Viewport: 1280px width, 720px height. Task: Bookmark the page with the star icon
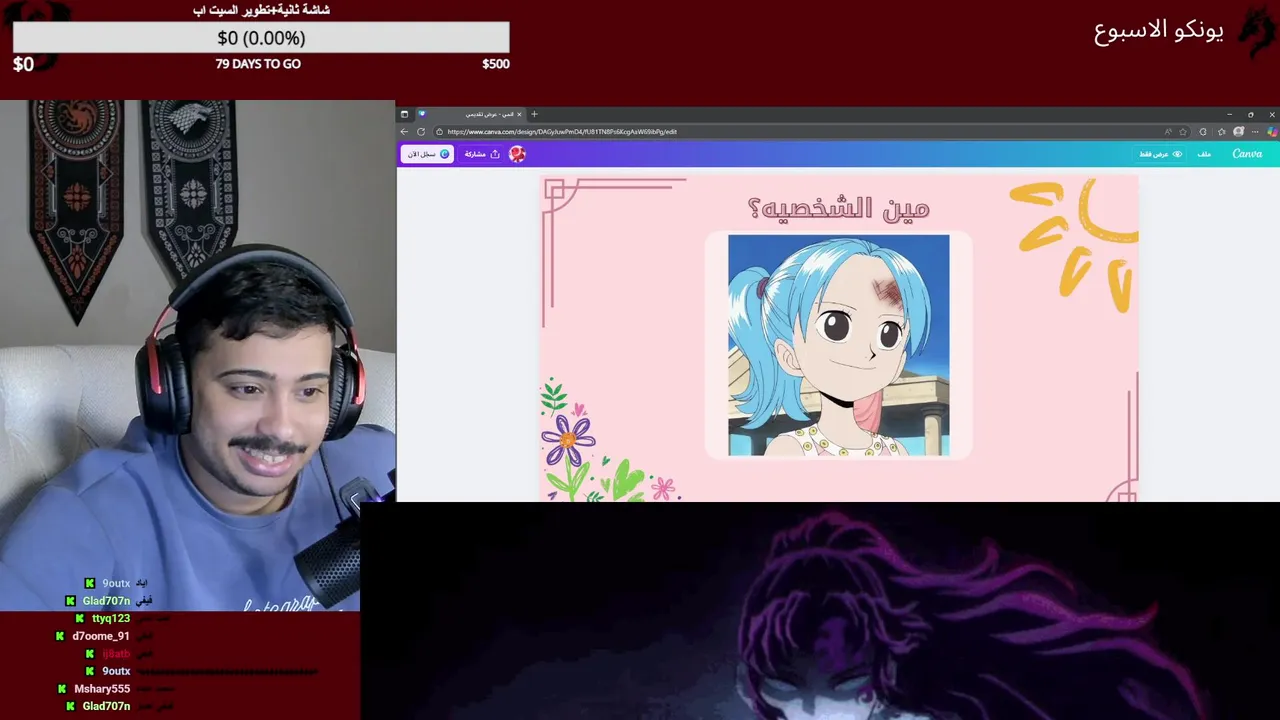point(1183,132)
